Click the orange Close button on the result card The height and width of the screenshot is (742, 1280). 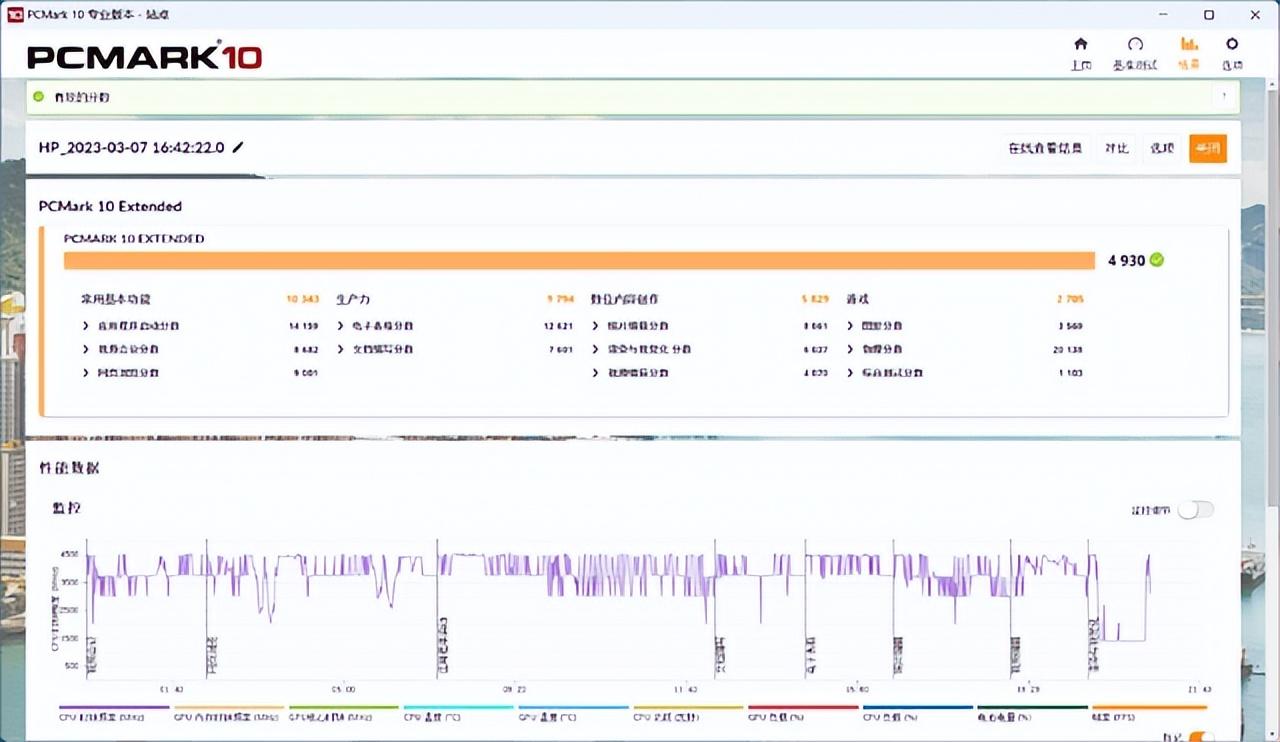coord(1208,148)
